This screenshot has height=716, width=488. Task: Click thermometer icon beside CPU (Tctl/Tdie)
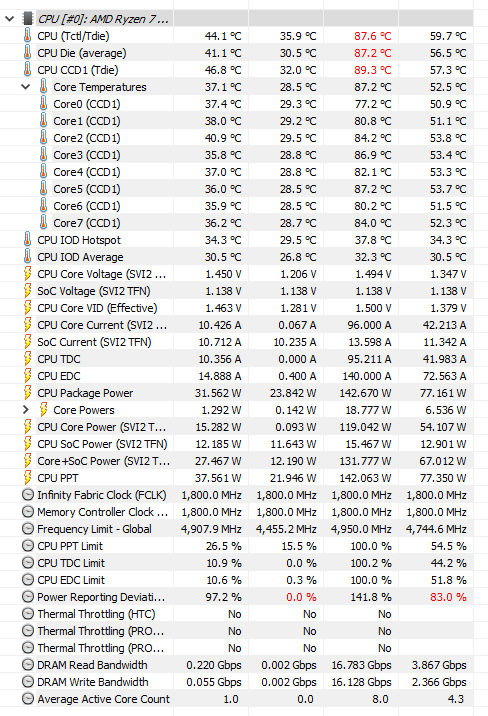pyautogui.click(x=27, y=36)
